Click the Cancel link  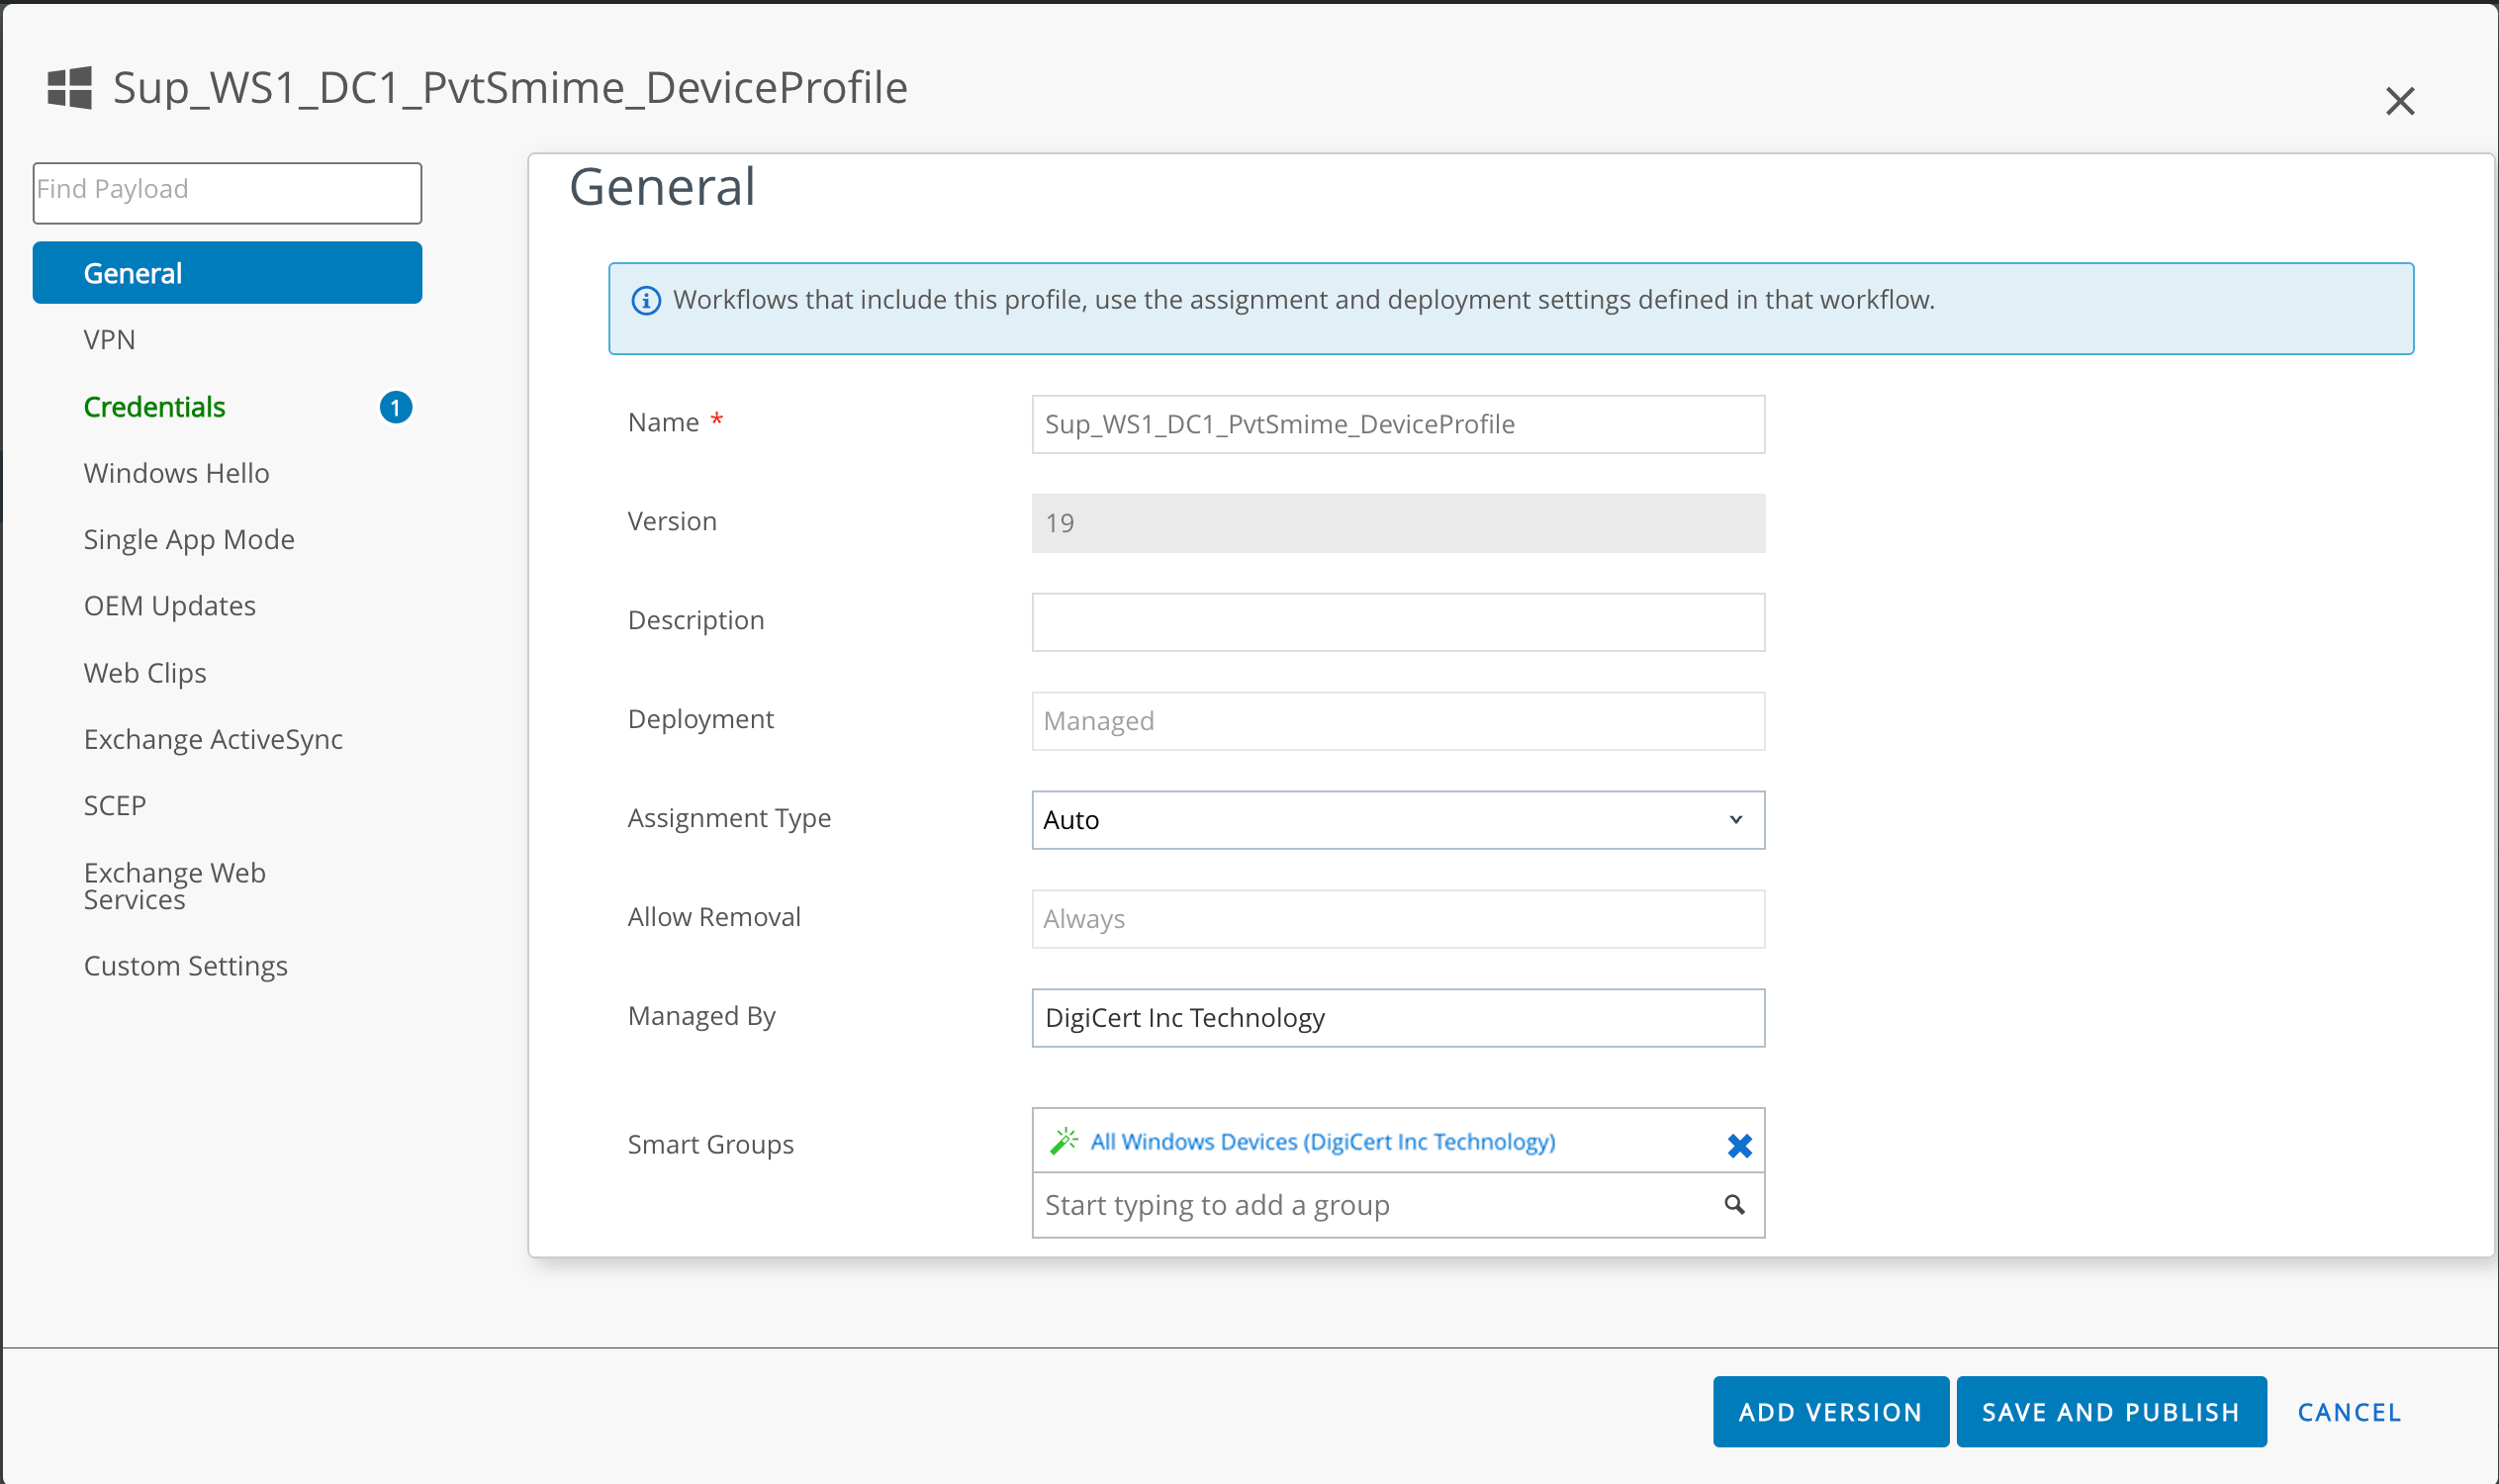[2348, 1411]
